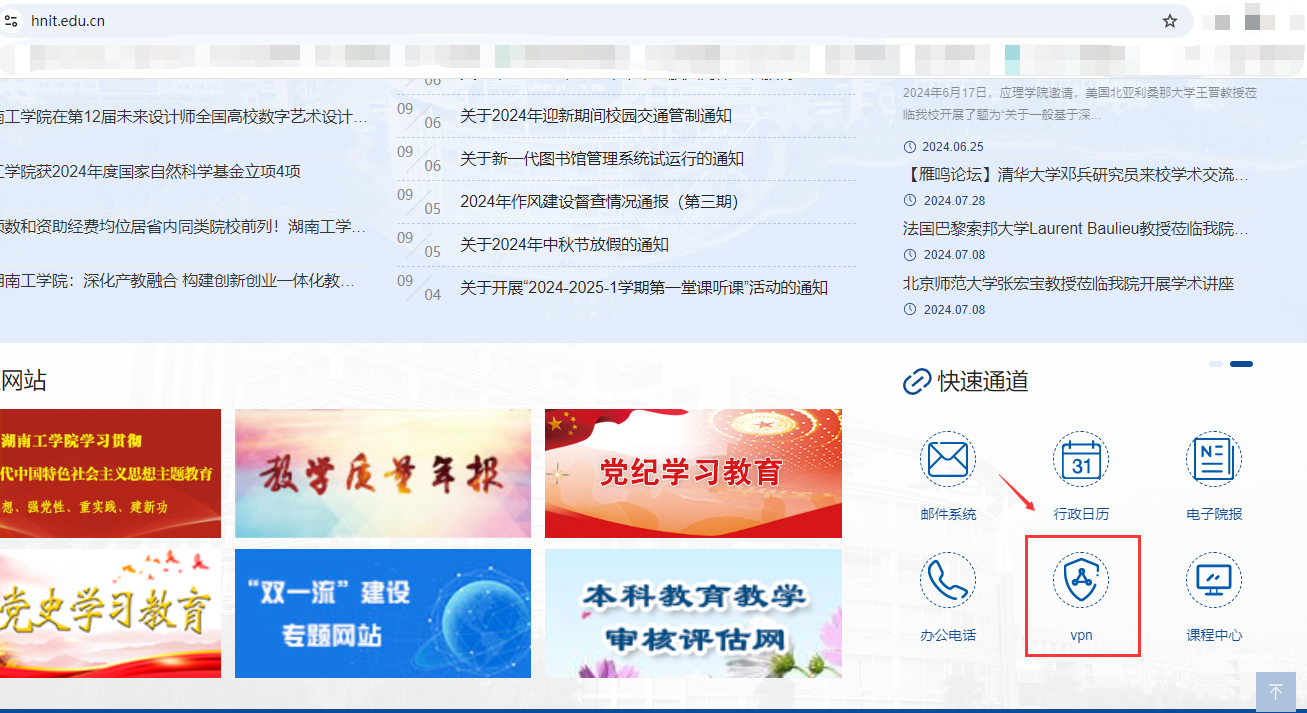1307x713 pixels.
Task: Click the back-to-top arrow button
Action: (x=1275, y=692)
